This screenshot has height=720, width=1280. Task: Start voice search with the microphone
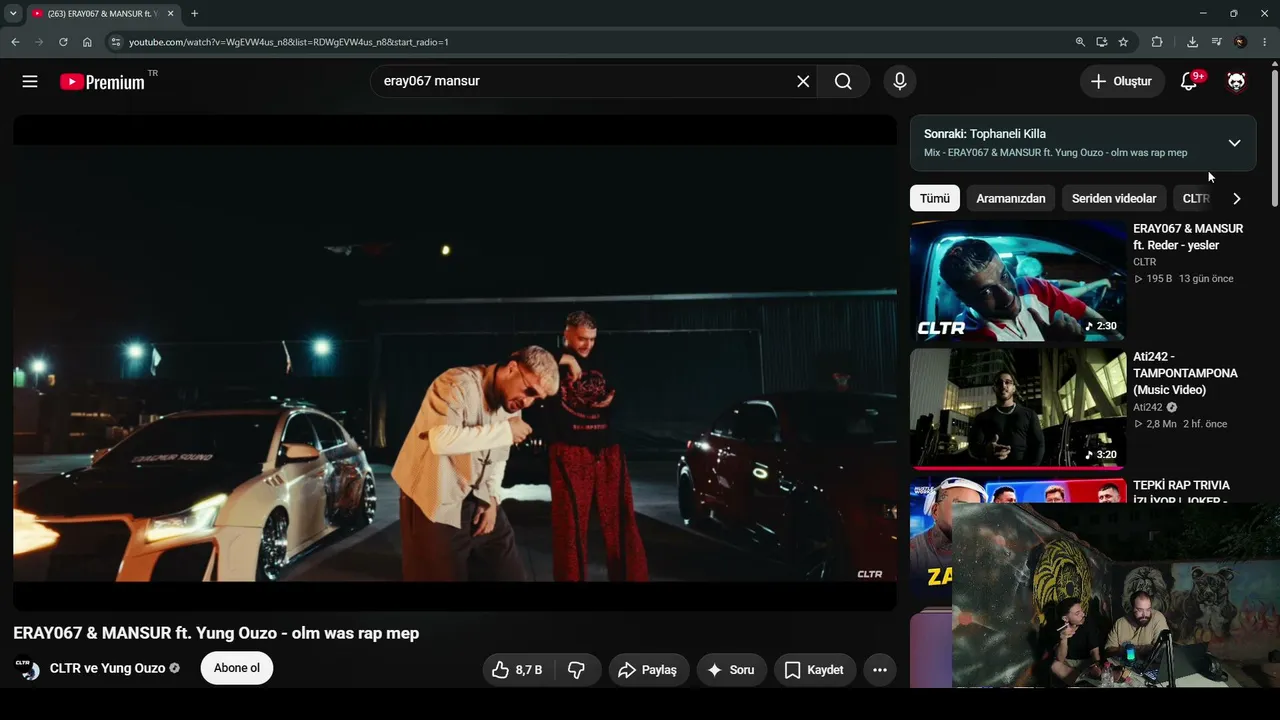coord(900,81)
